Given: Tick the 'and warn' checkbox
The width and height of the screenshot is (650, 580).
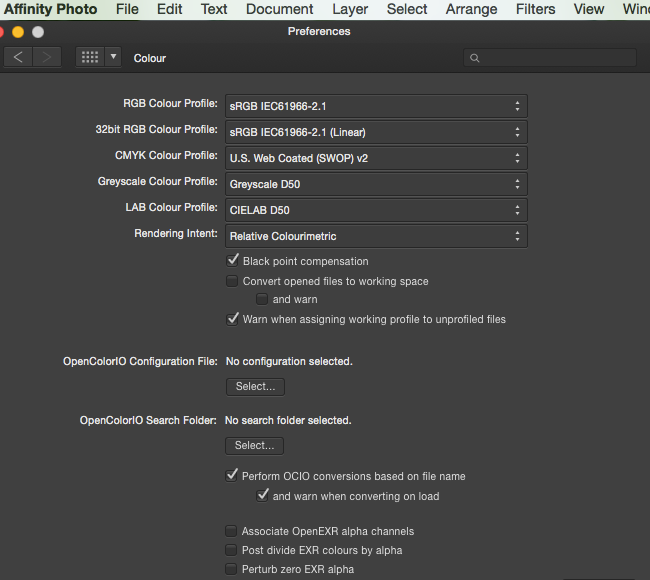Looking at the screenshot, I should tap(262, 299).
